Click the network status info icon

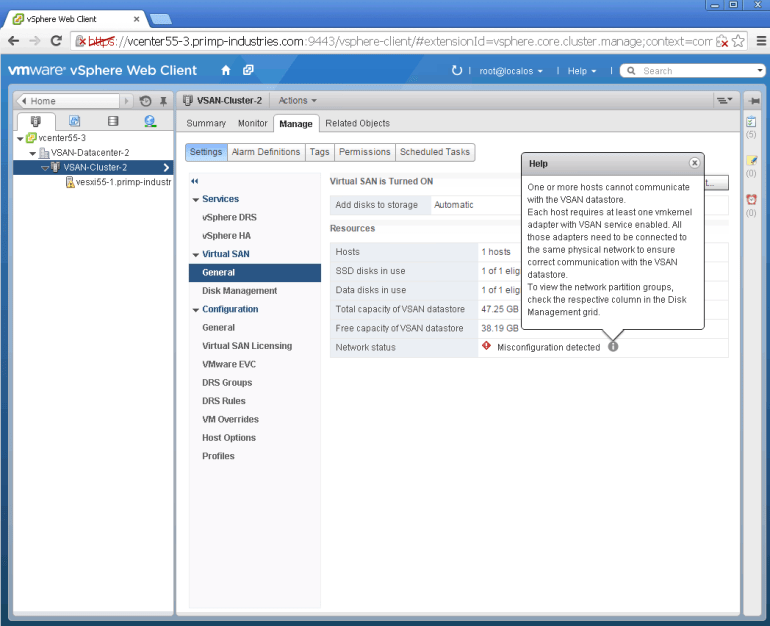coord(613,347)
